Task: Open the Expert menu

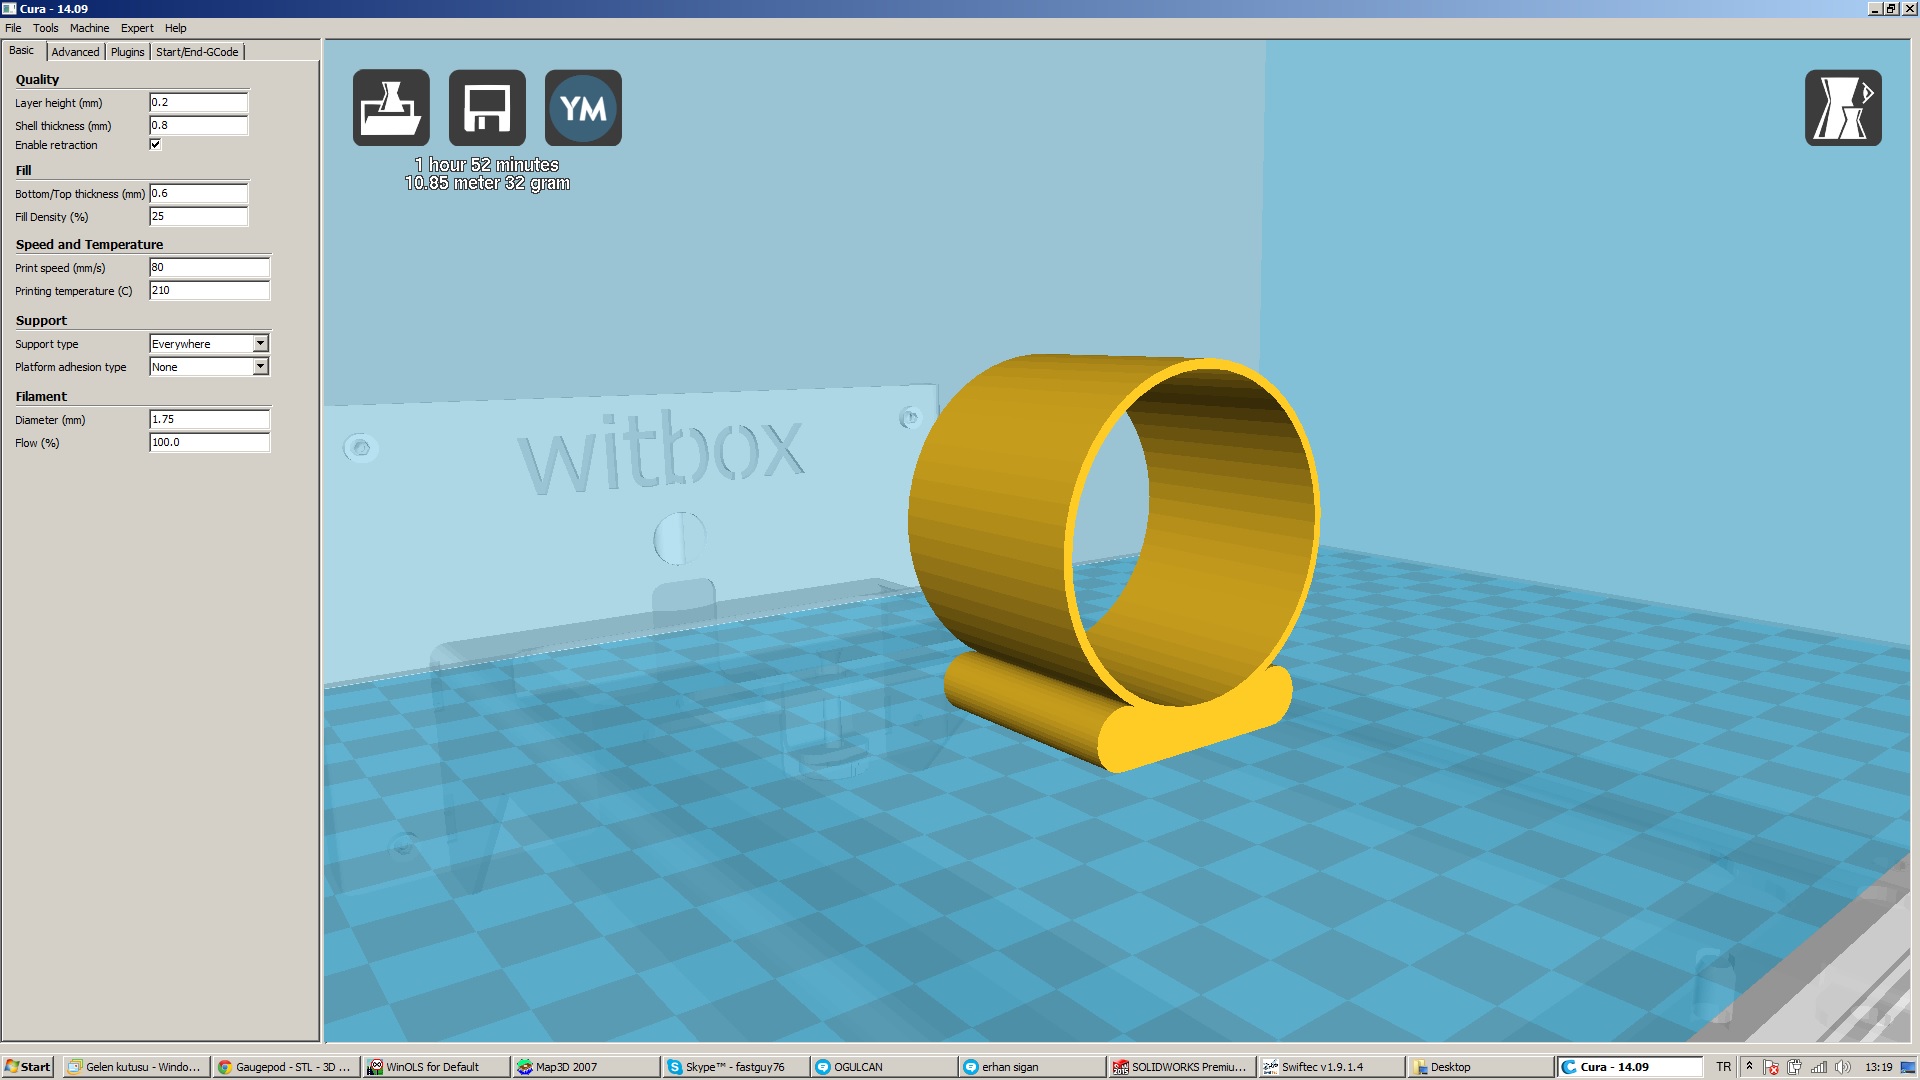Action: click(x=137, y=28)
